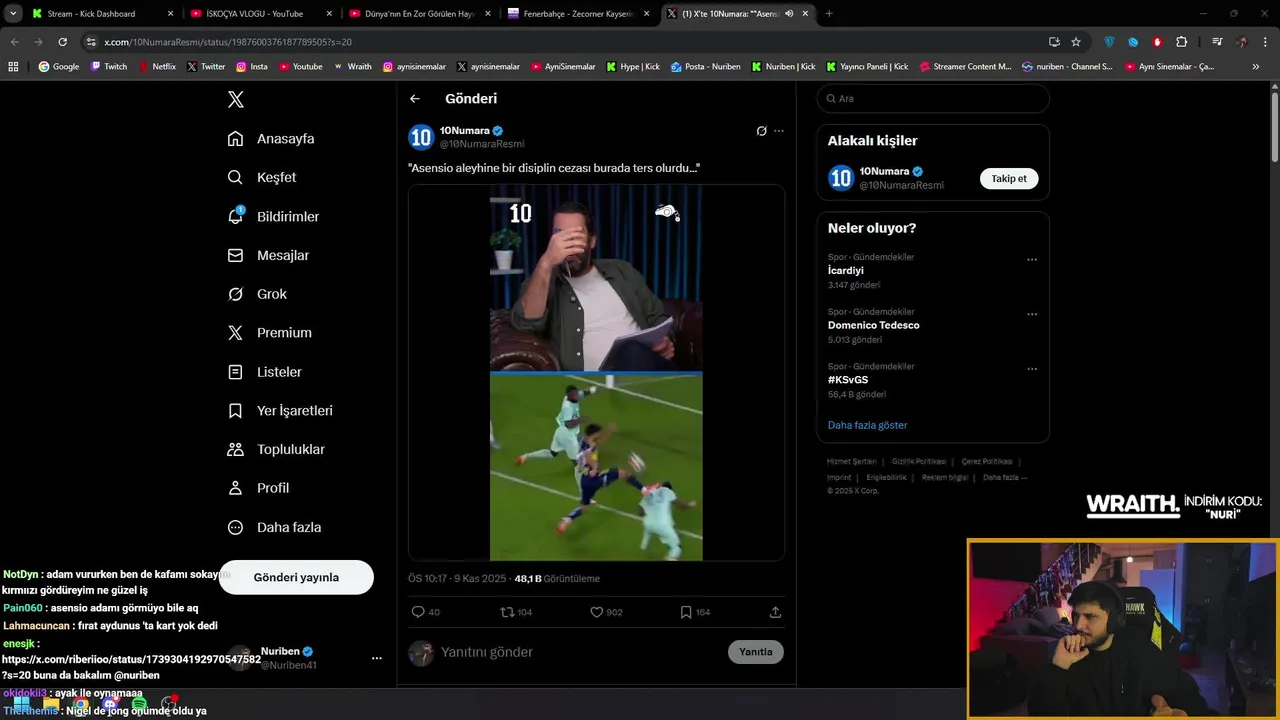1280x720 pixels.
Task: Click the share icon under the post
Action: [775, 612]
